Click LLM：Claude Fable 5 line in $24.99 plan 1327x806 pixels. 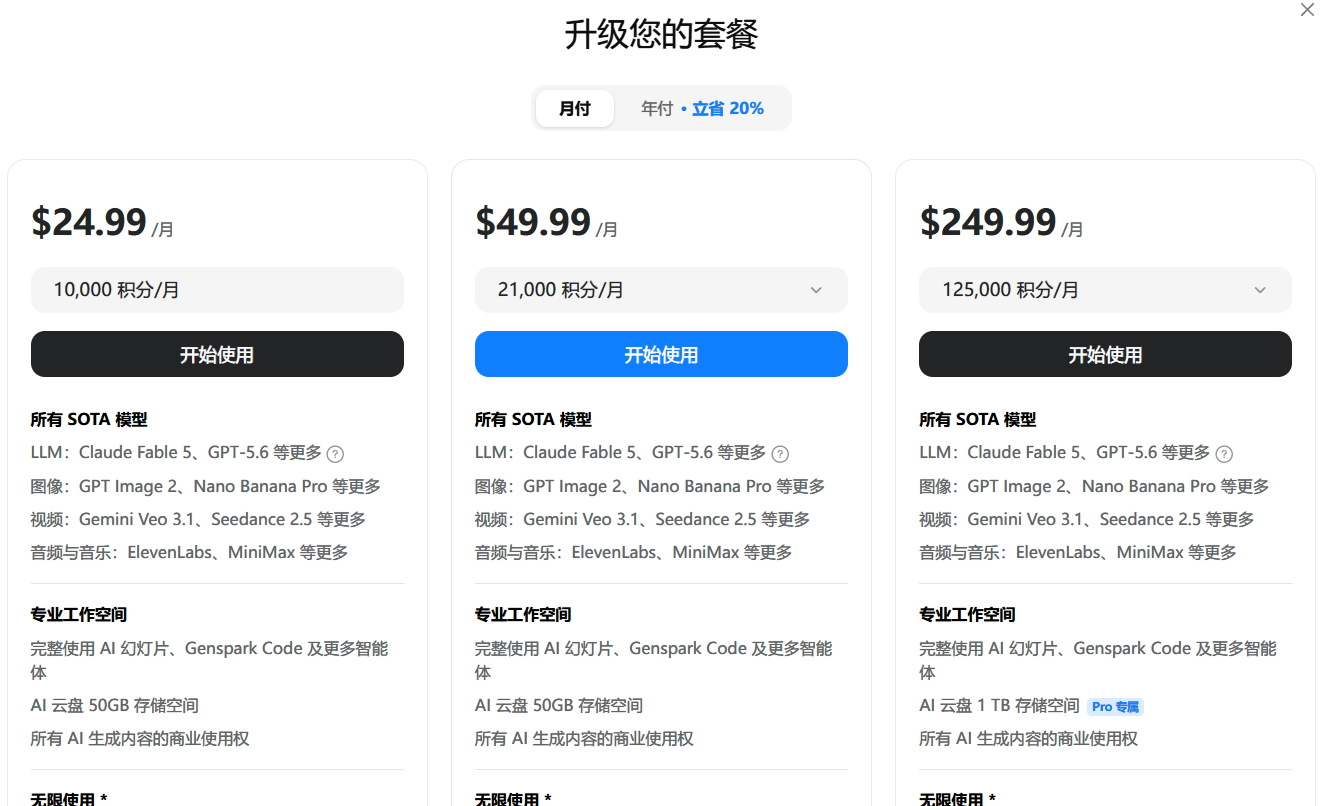pos(176,453)
